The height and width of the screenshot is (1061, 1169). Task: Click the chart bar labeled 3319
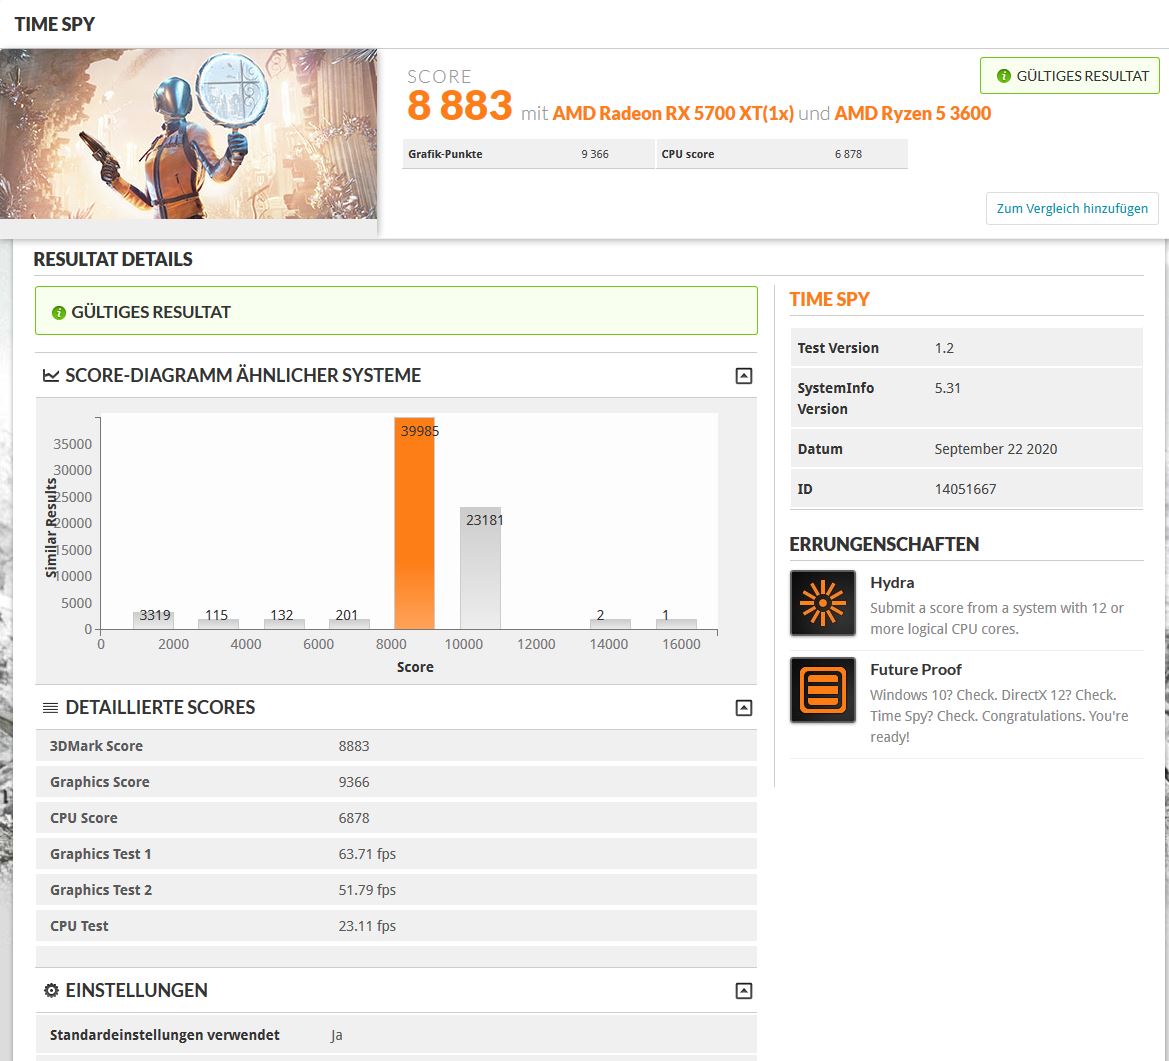click(x=154, y=620)
